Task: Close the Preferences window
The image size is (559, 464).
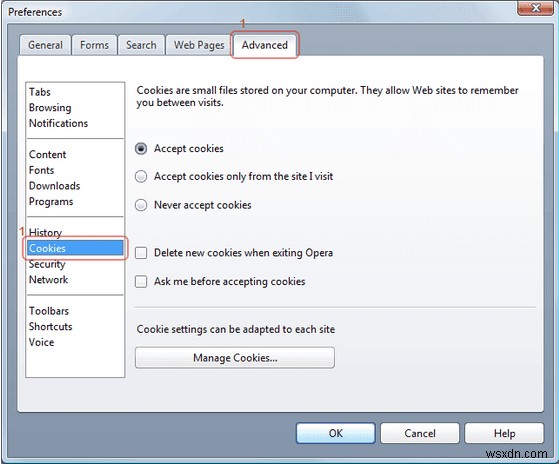Action: 535,8
